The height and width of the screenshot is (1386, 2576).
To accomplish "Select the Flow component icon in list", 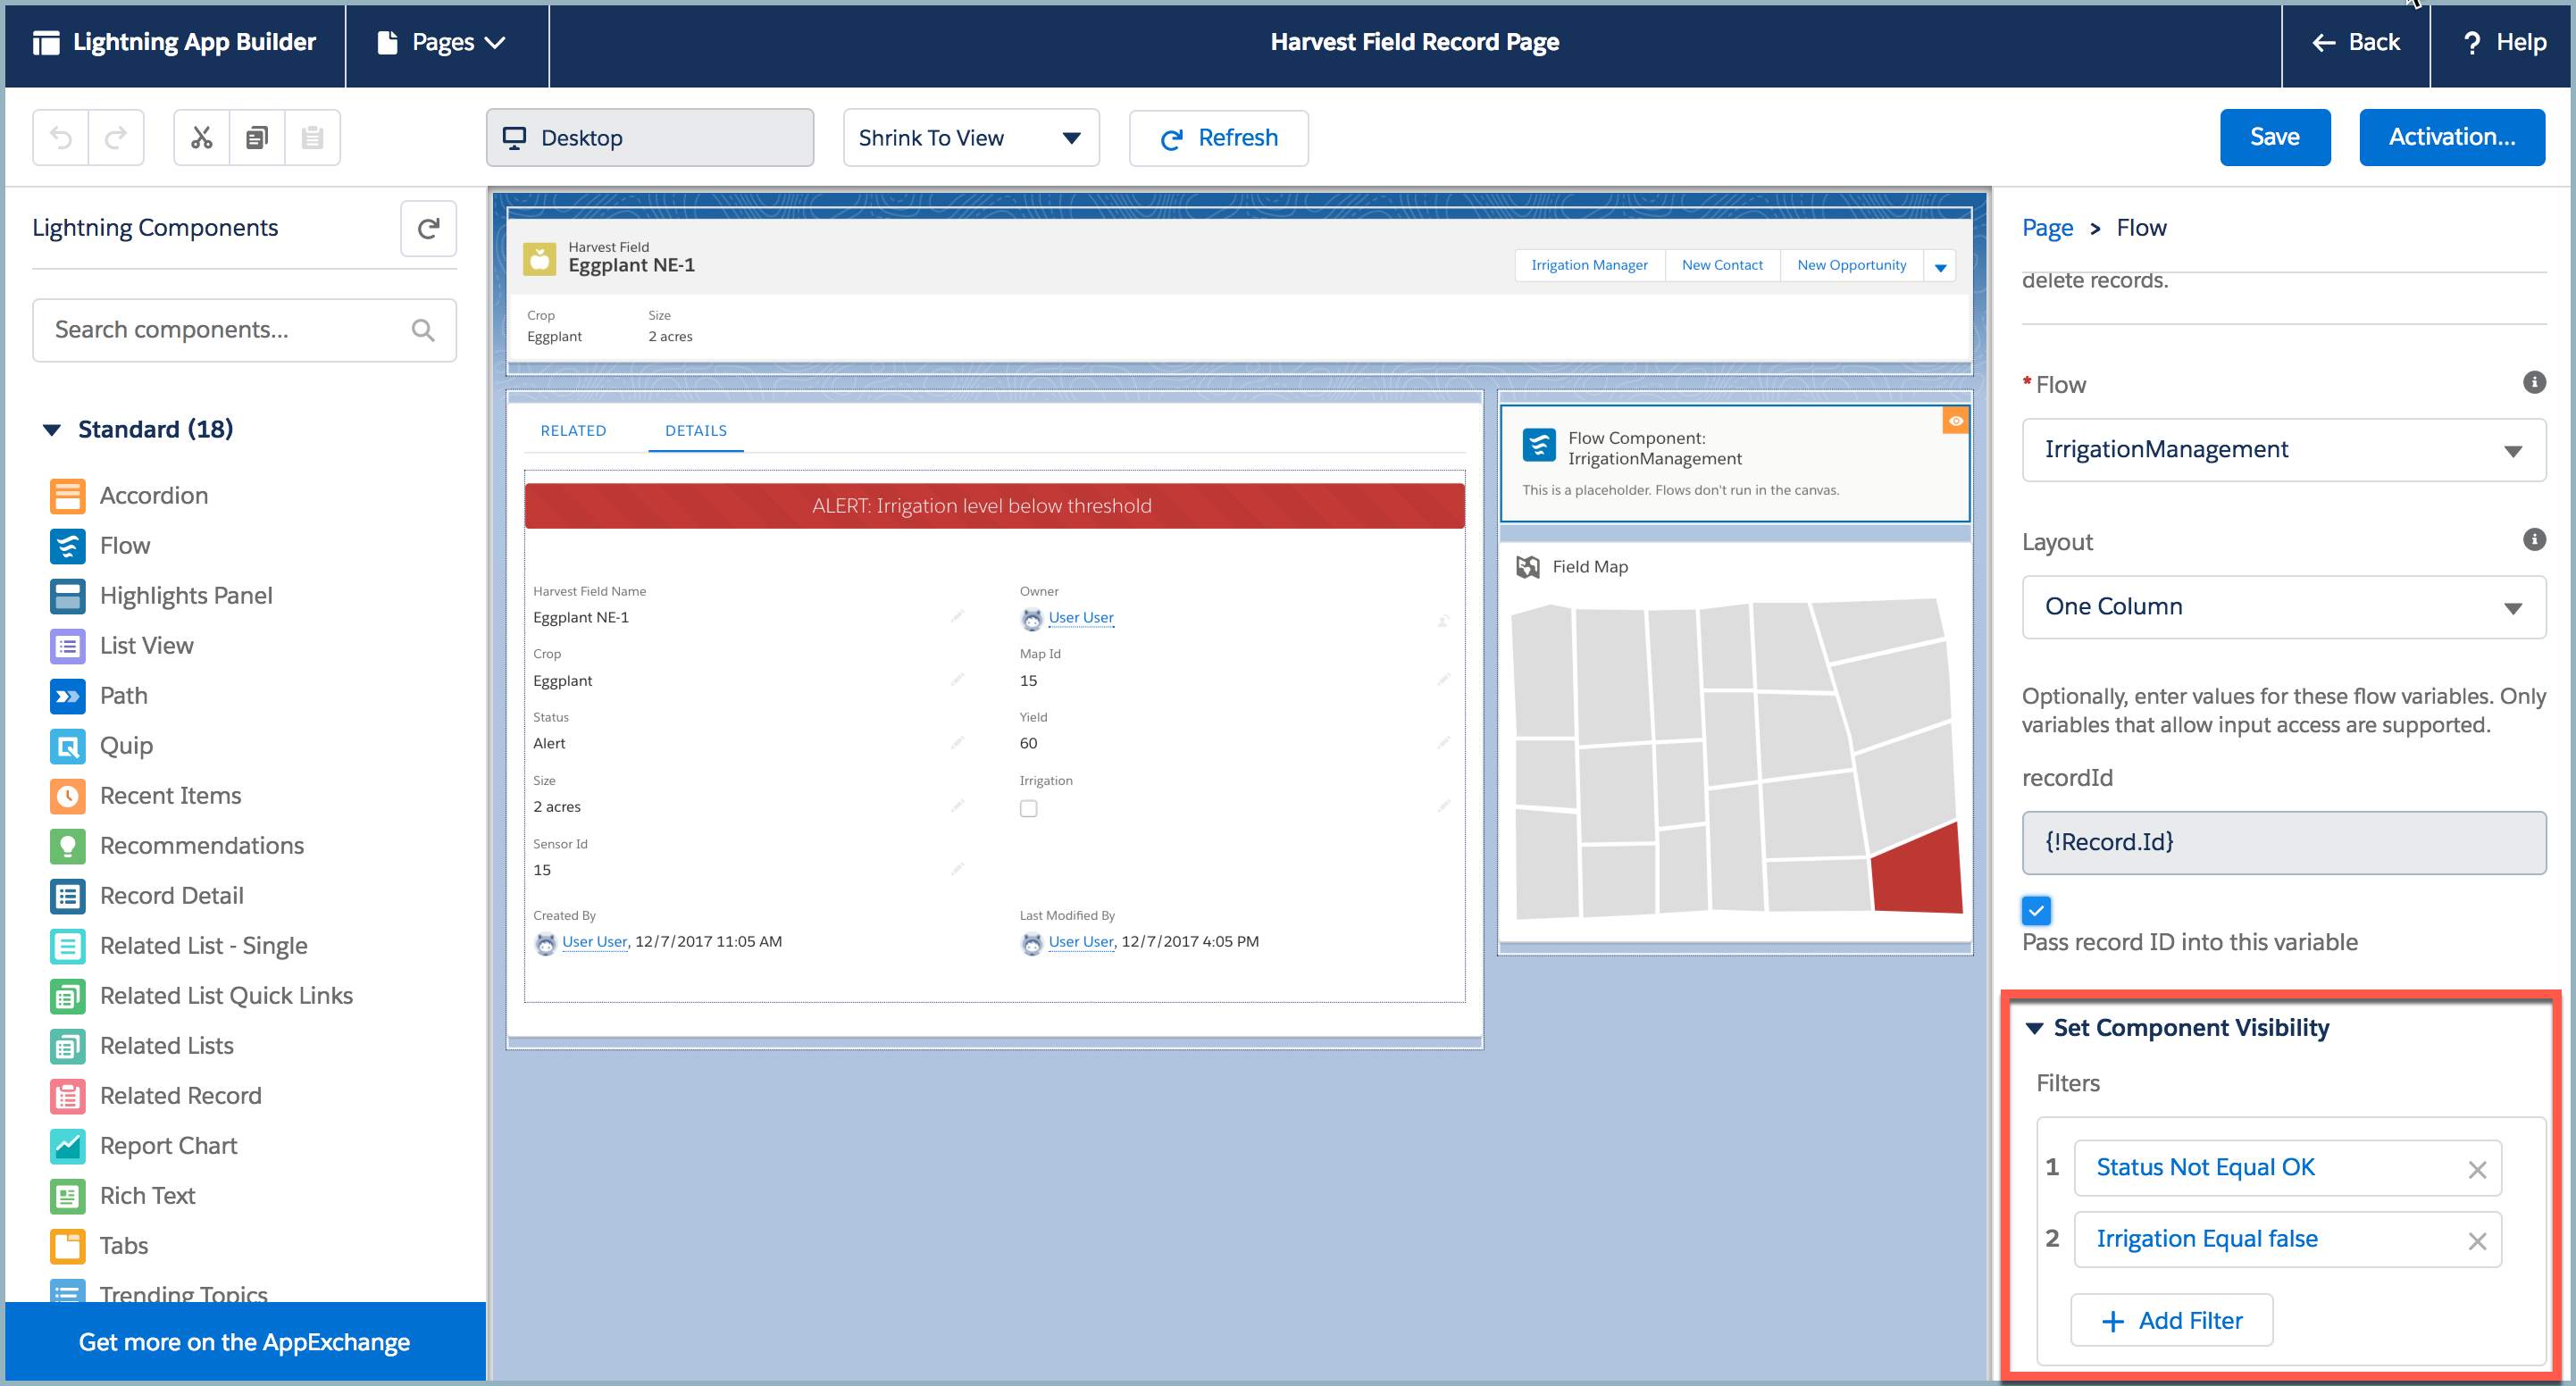I will [x=67, y=546].
